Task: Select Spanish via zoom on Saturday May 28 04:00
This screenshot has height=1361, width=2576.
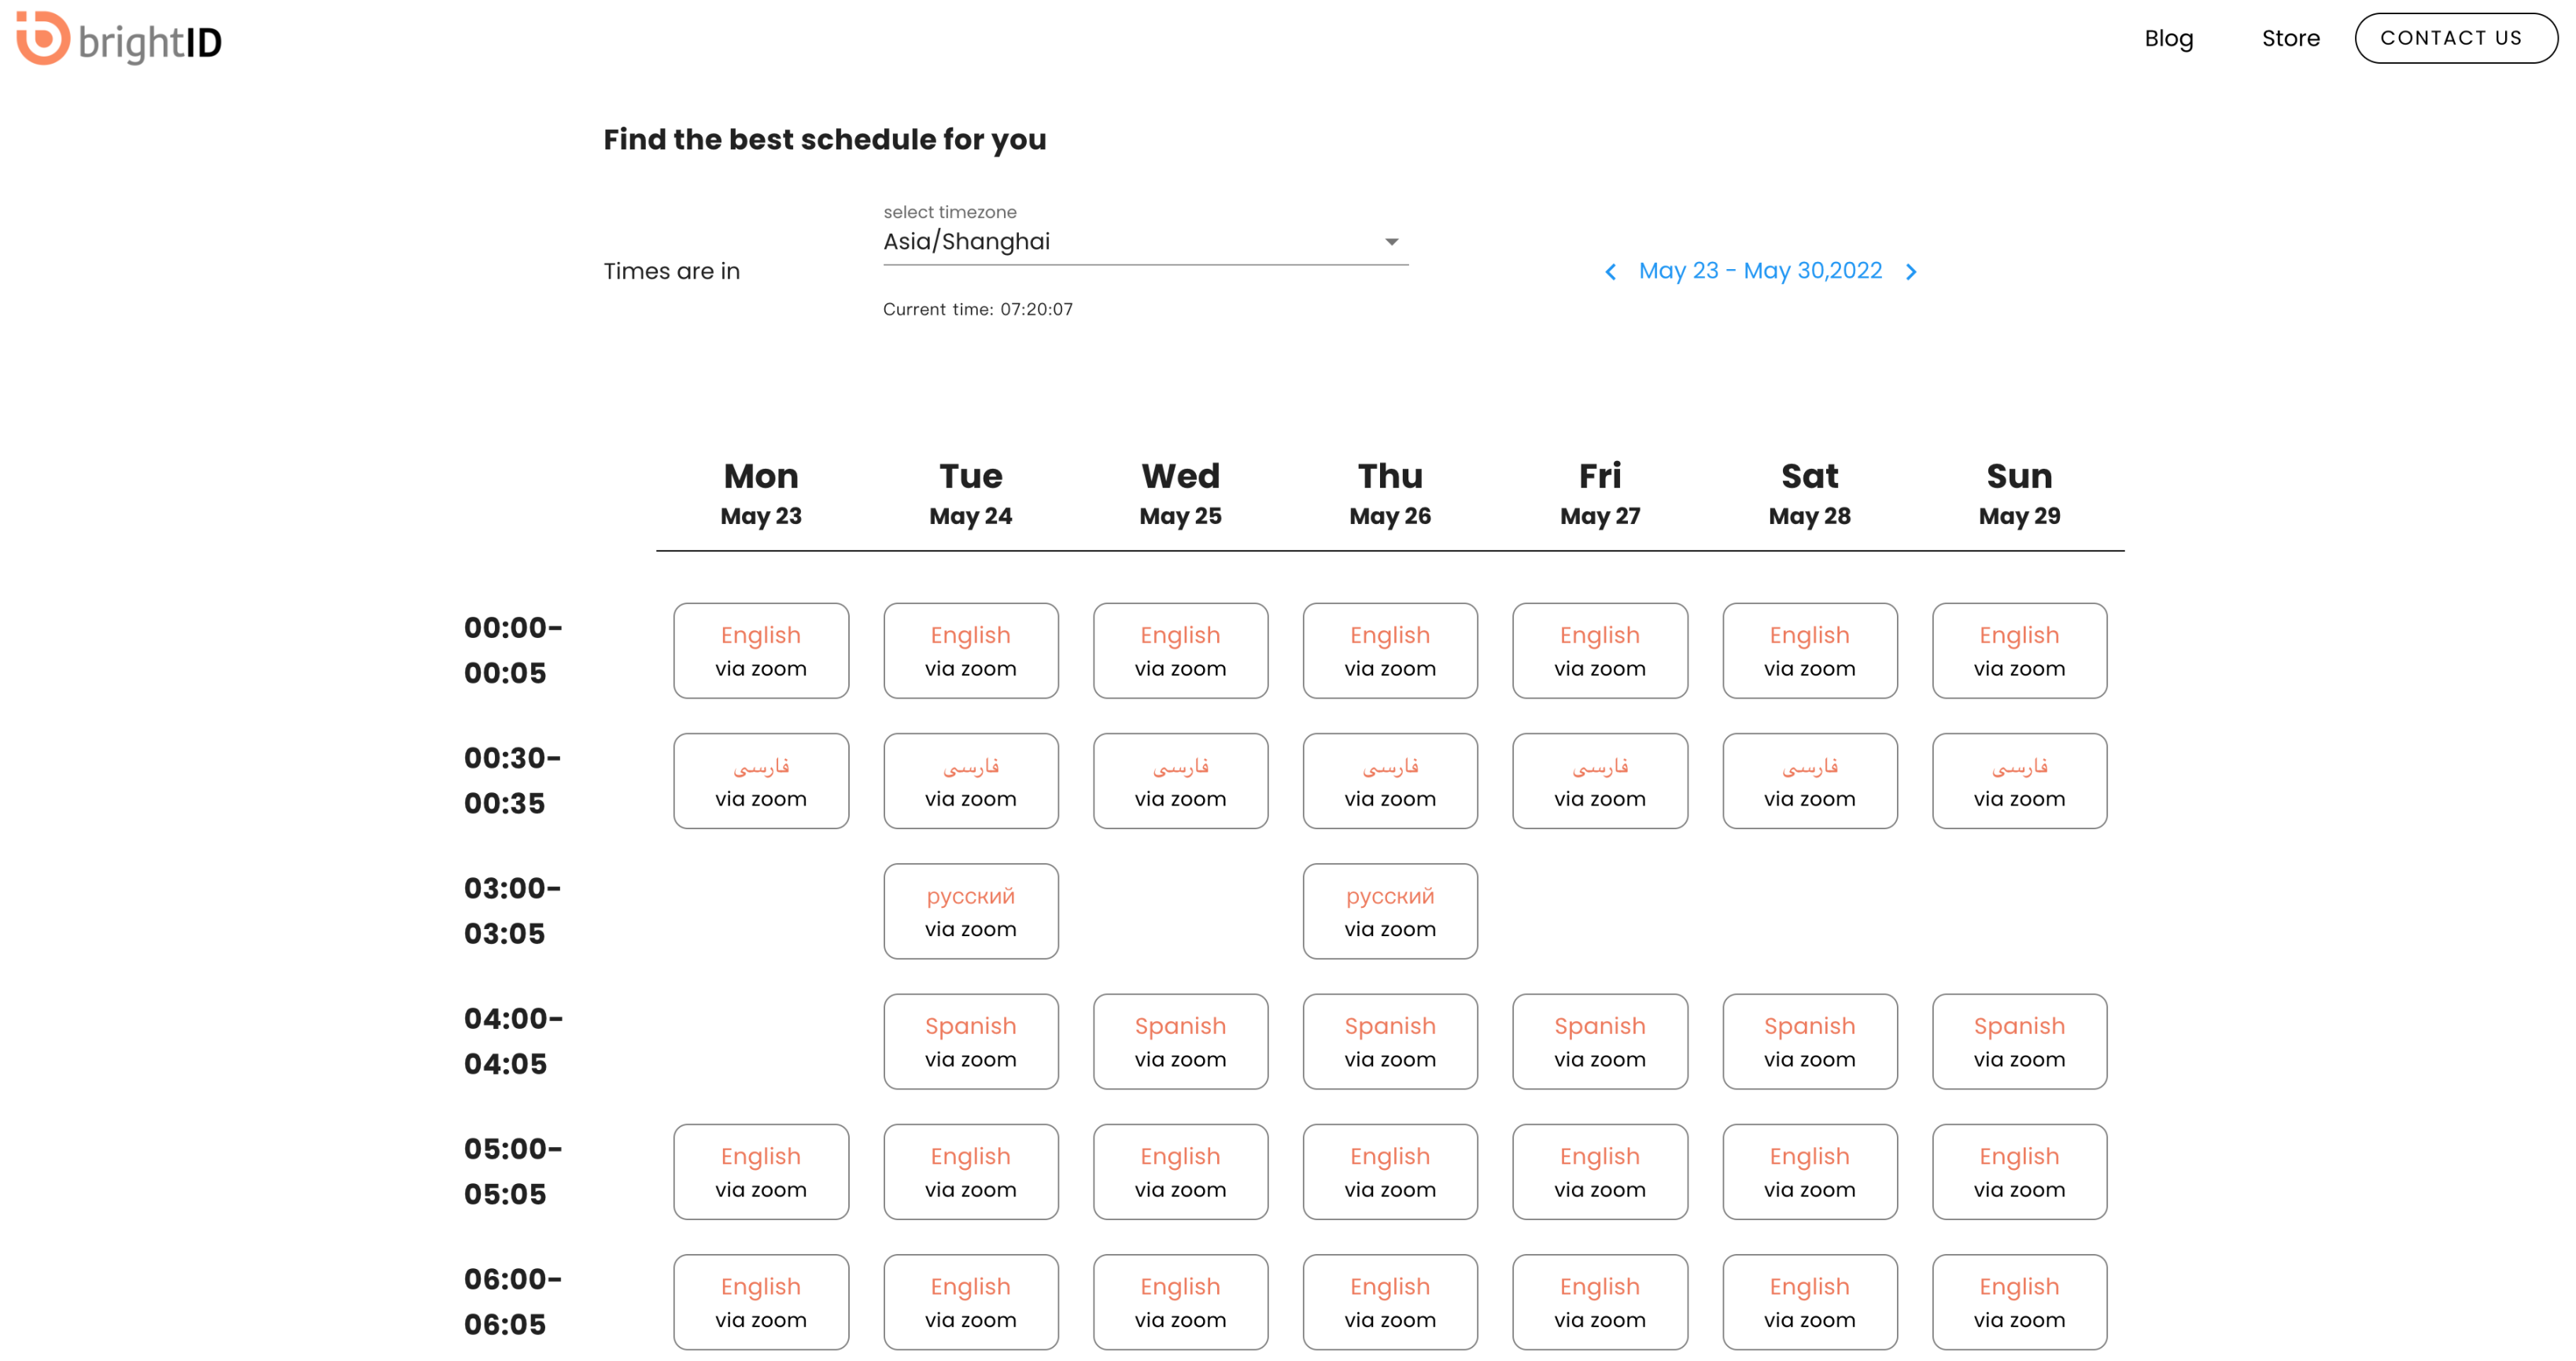Action: click(x=1810, y=1041)
